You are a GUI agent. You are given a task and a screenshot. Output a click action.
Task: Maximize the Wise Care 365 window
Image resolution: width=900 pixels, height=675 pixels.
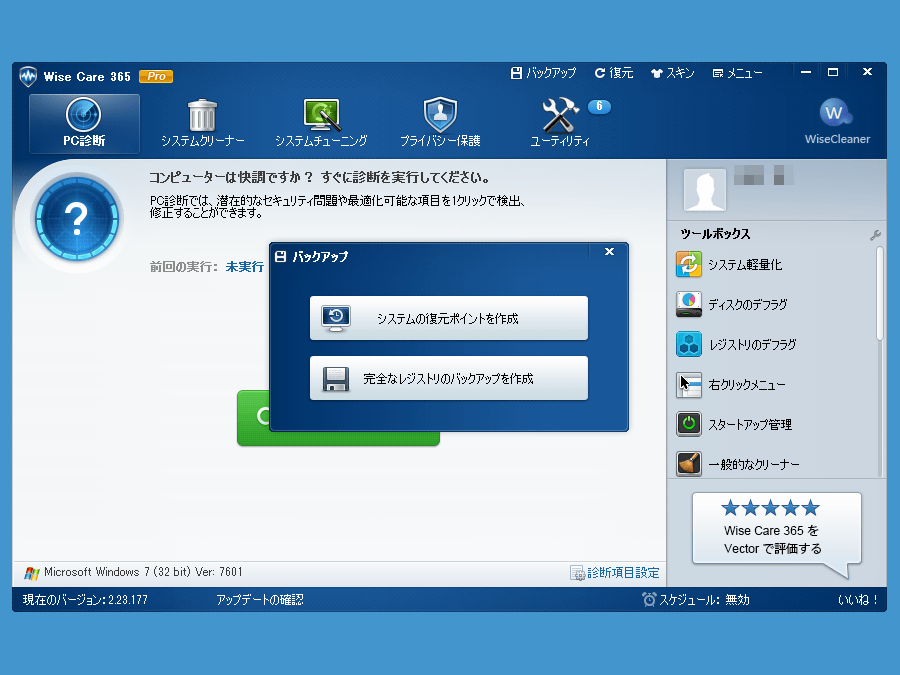point(833,72)
